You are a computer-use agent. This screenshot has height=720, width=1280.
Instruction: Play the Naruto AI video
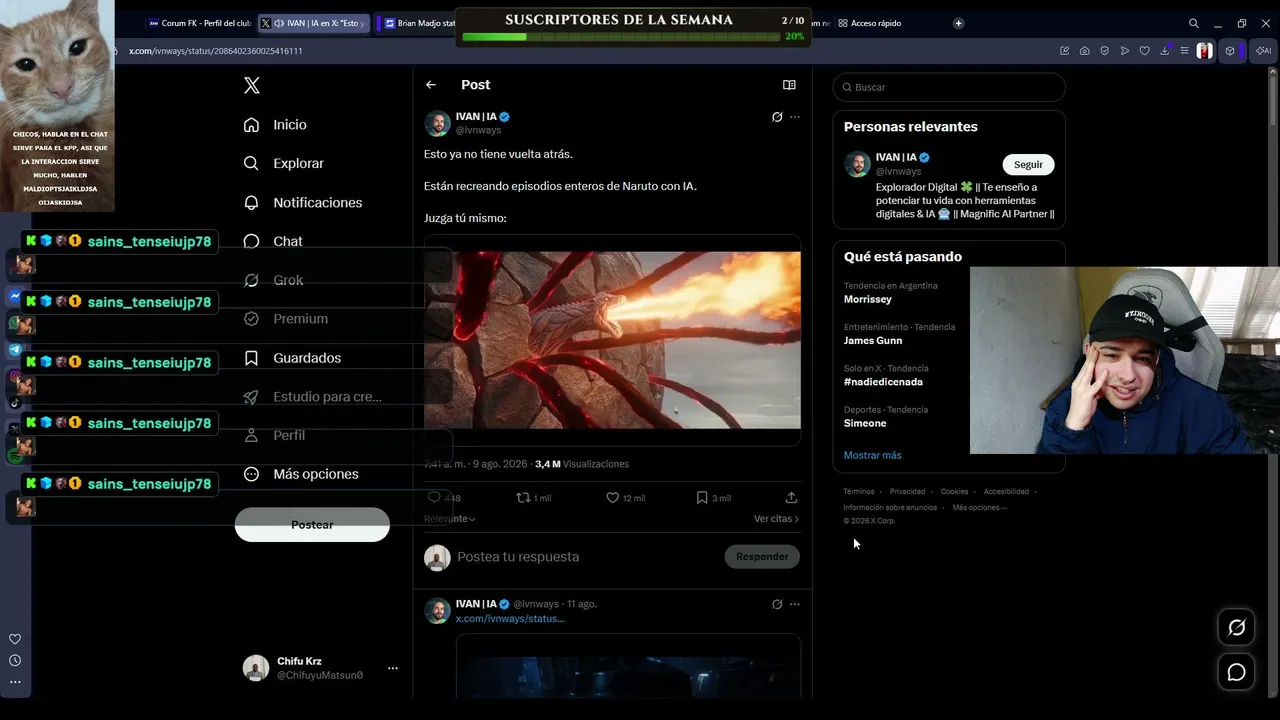(612, 340)
